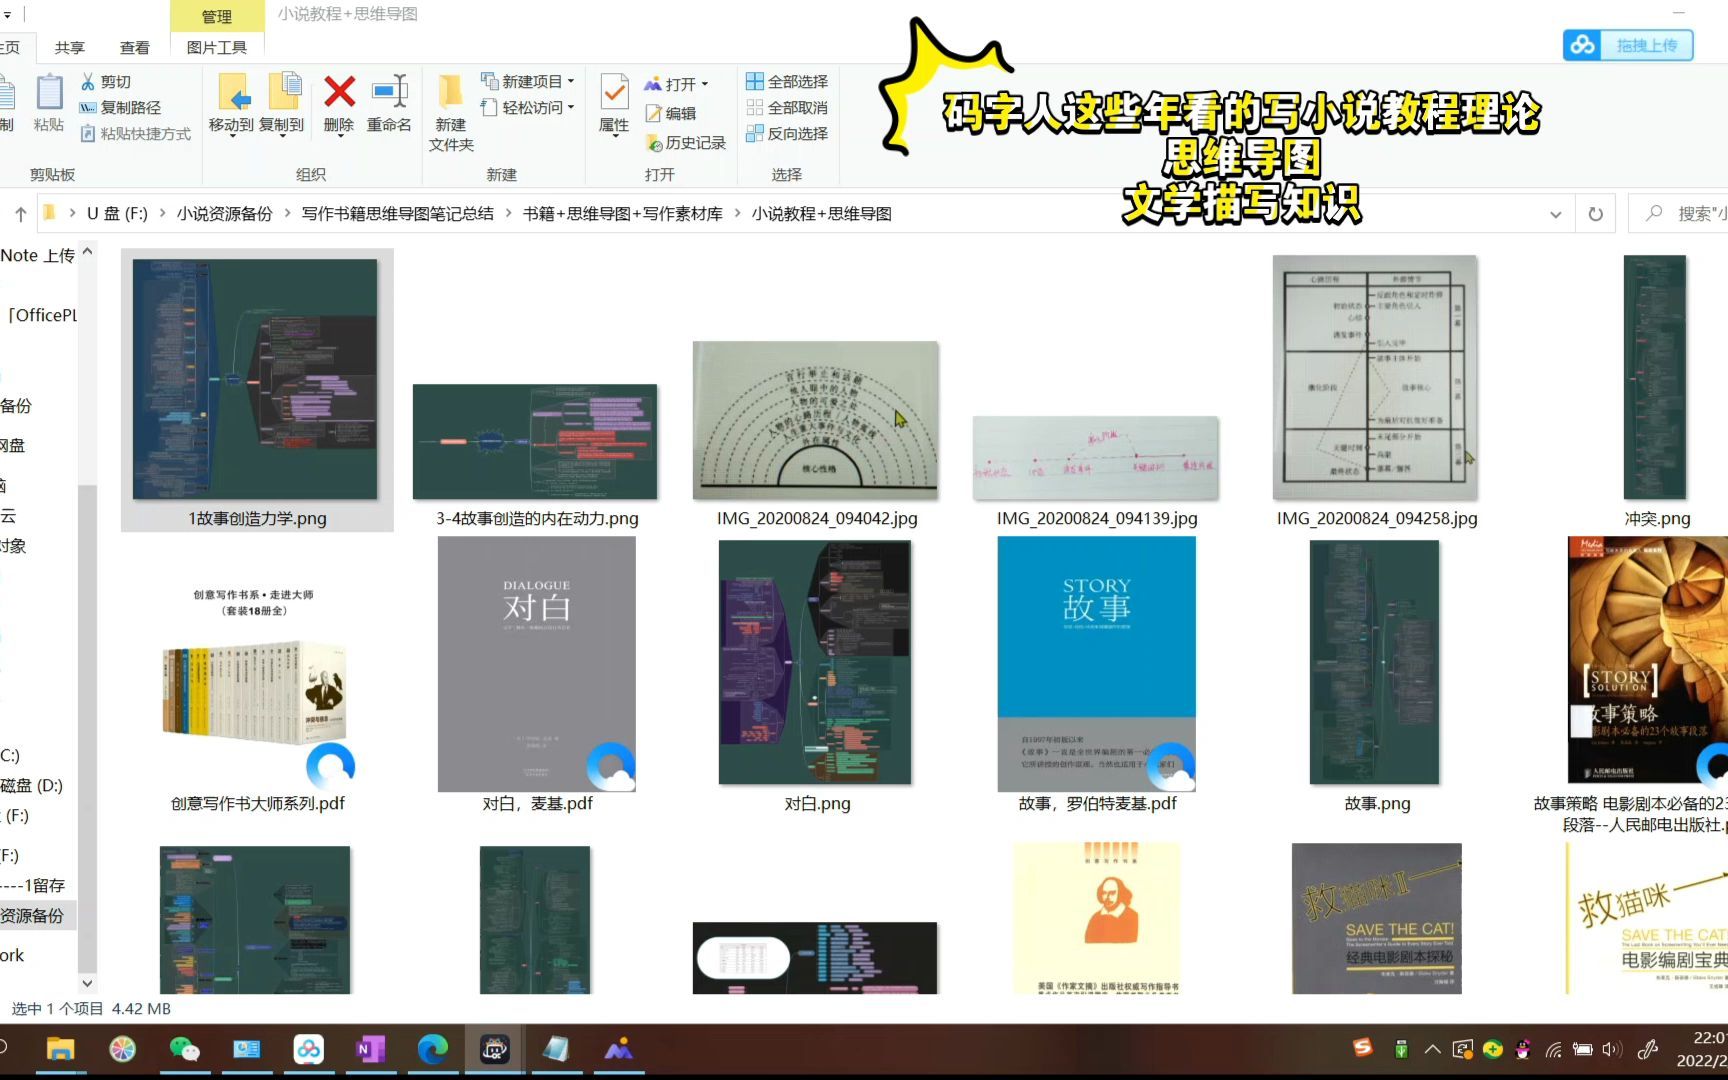The width and height of the screenshot is (1728, 1080).
Task: Click Edit (编辑) in Open group
Action: 671,113
